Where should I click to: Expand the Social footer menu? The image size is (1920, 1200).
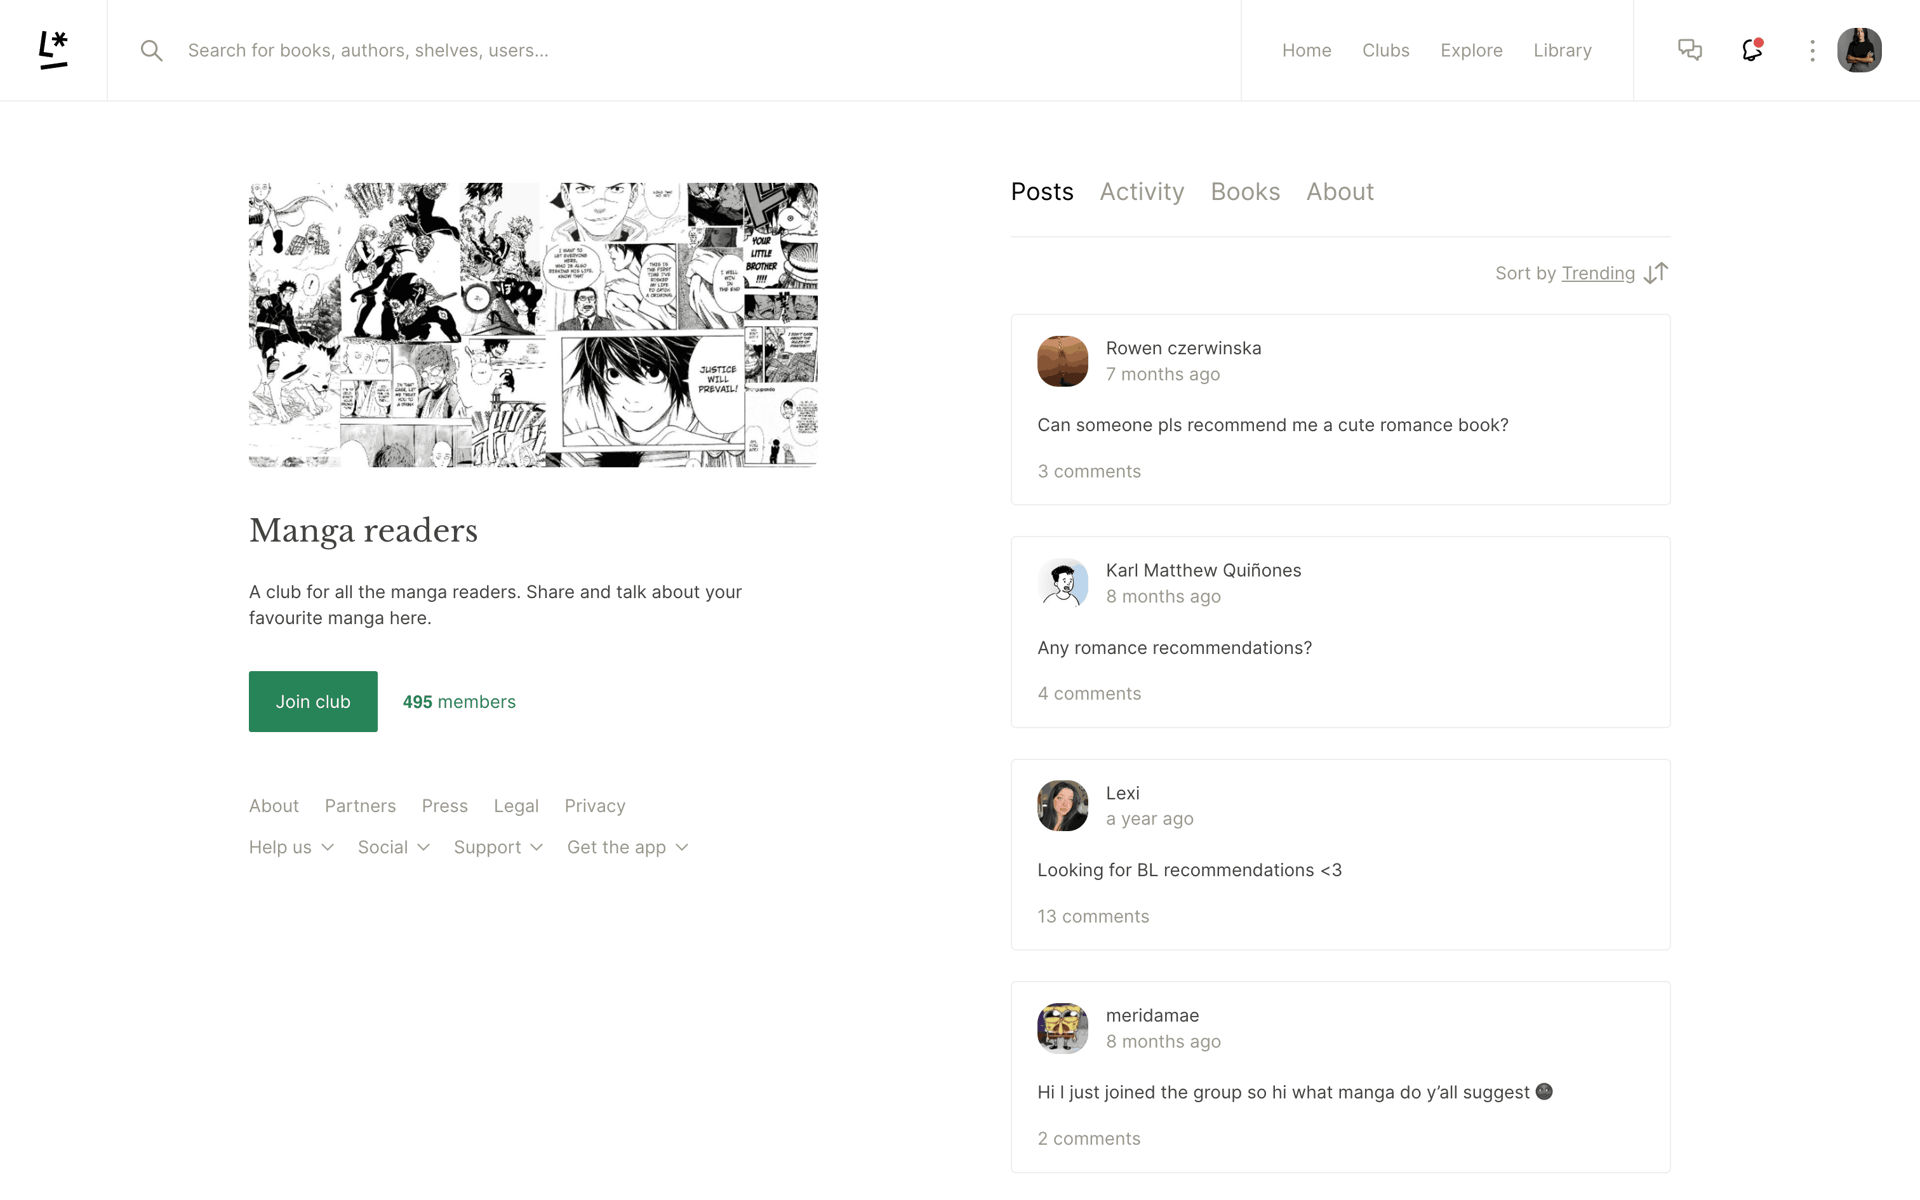click(393, 847)
